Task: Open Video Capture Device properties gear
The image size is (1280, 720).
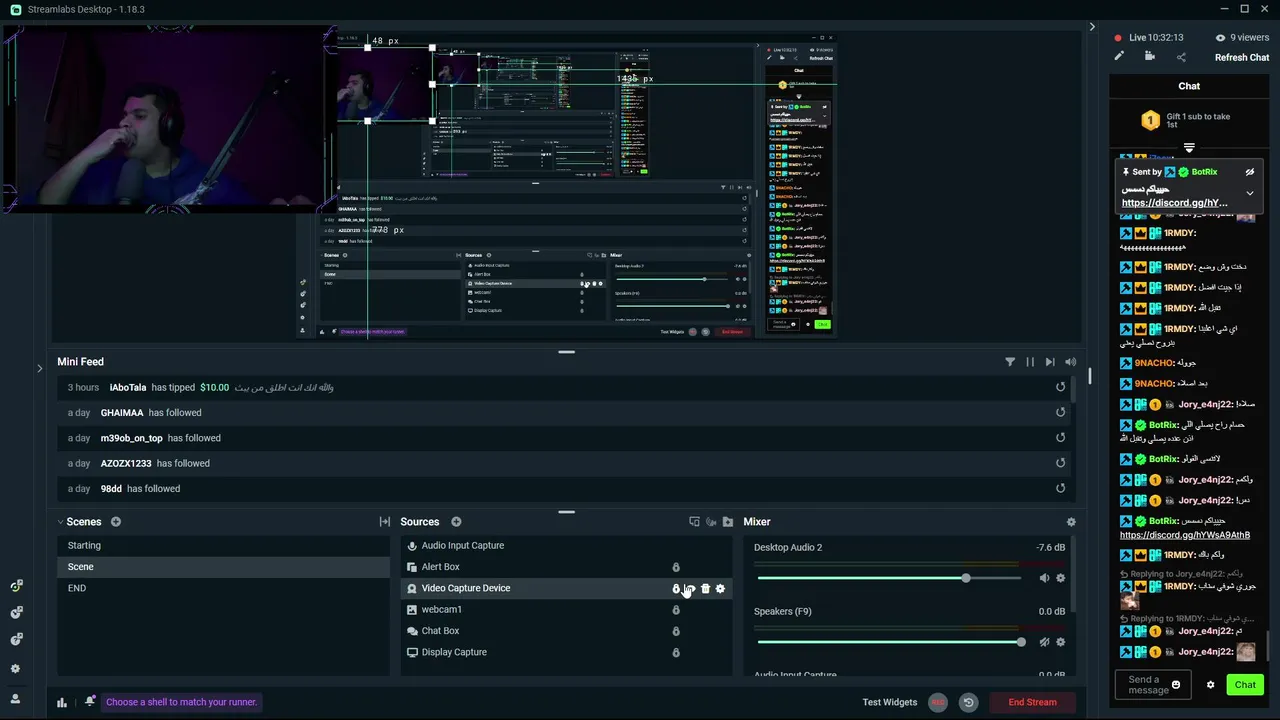Action: point(720,589)
